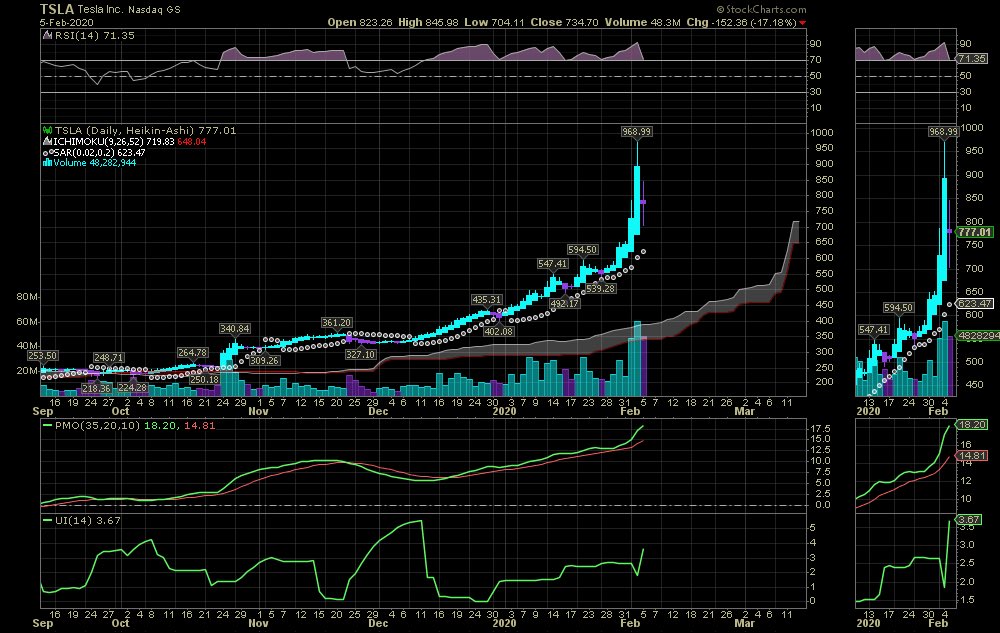The width and height of the screenshot is (1000, 633).
Task: Click the 402.08 low price label
Action: point(498,331)
